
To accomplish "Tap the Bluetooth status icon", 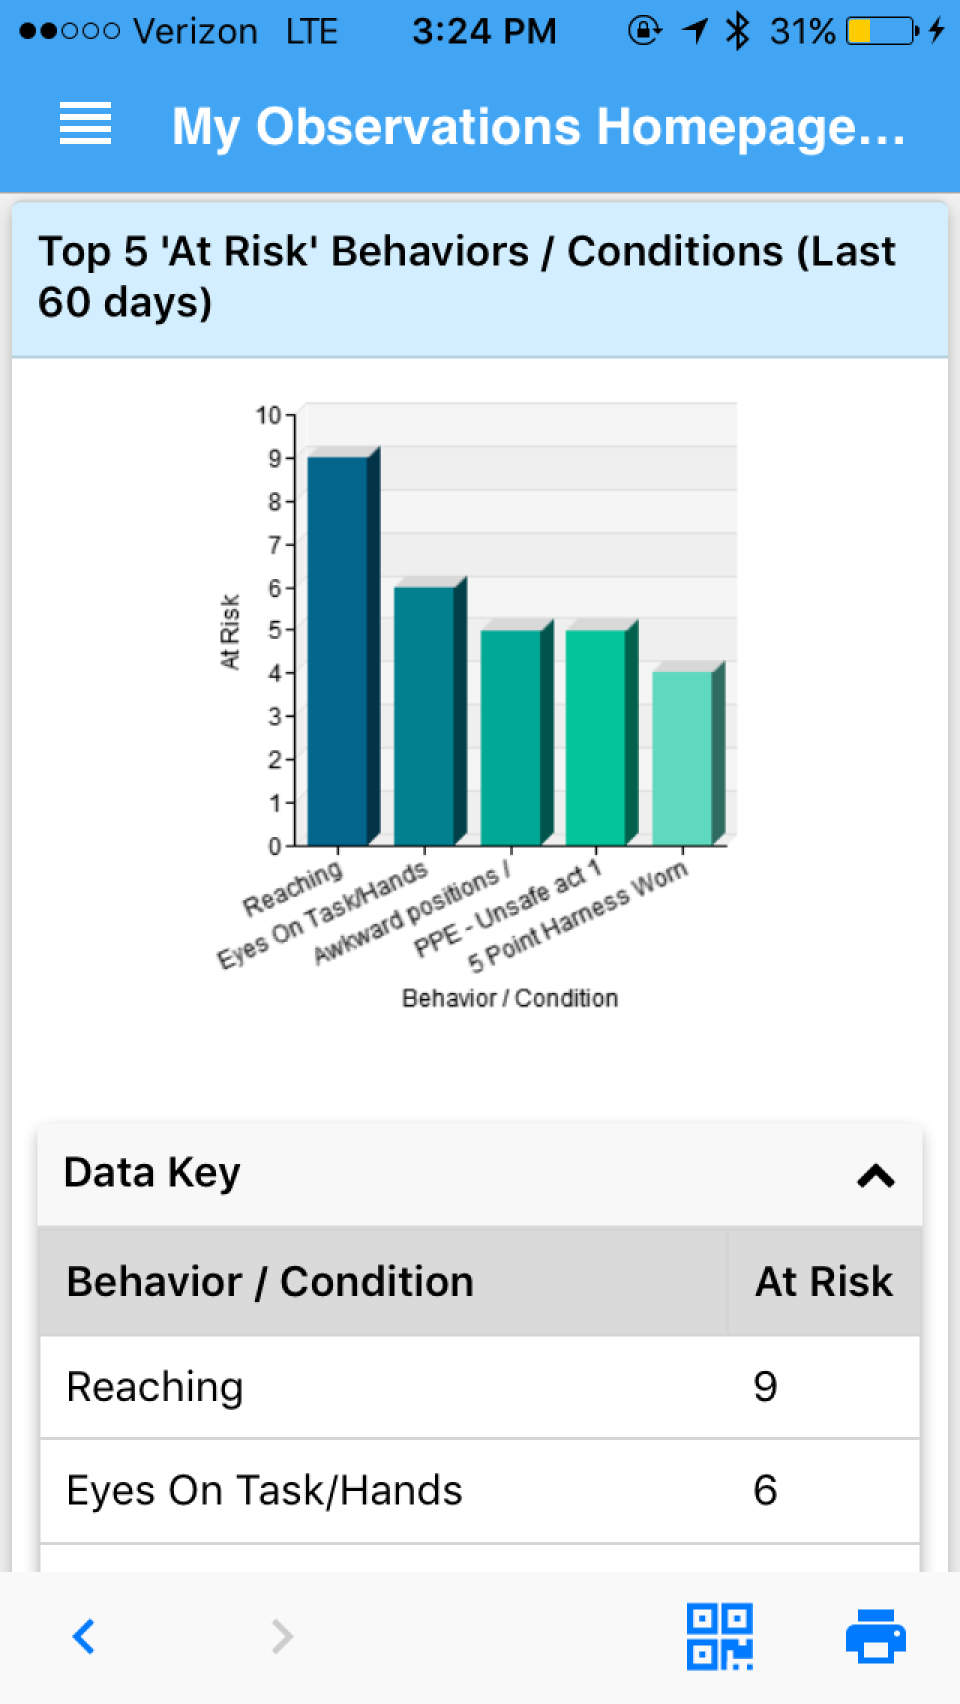I will coord(737,31).
